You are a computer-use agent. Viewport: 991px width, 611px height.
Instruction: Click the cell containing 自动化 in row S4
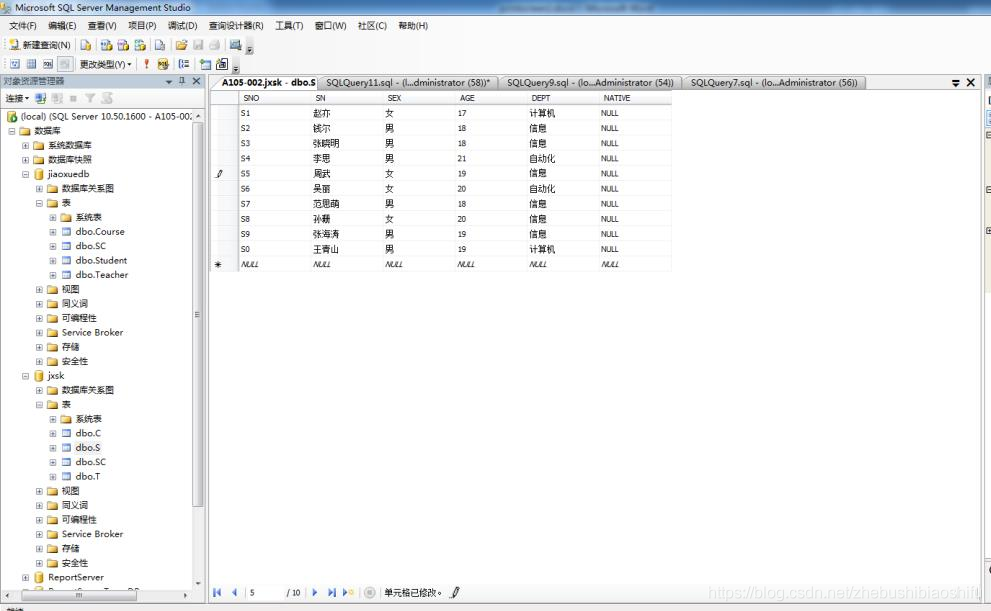[x=562, y=159]
